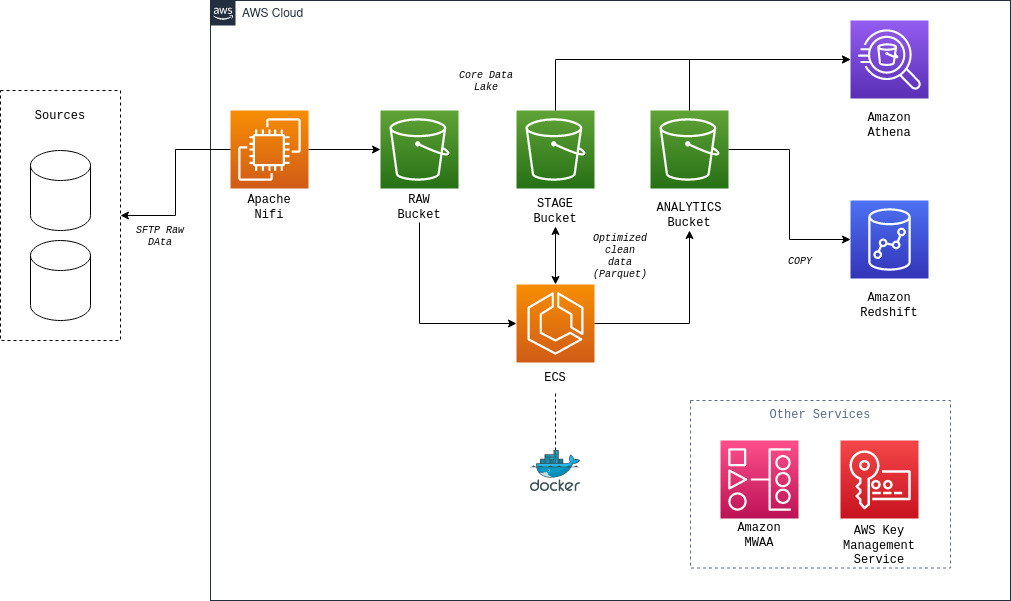Click the 'Core Data Lake' annotation
The height and width of the screenshot is (601, 1011).
[x=486, y=81]
